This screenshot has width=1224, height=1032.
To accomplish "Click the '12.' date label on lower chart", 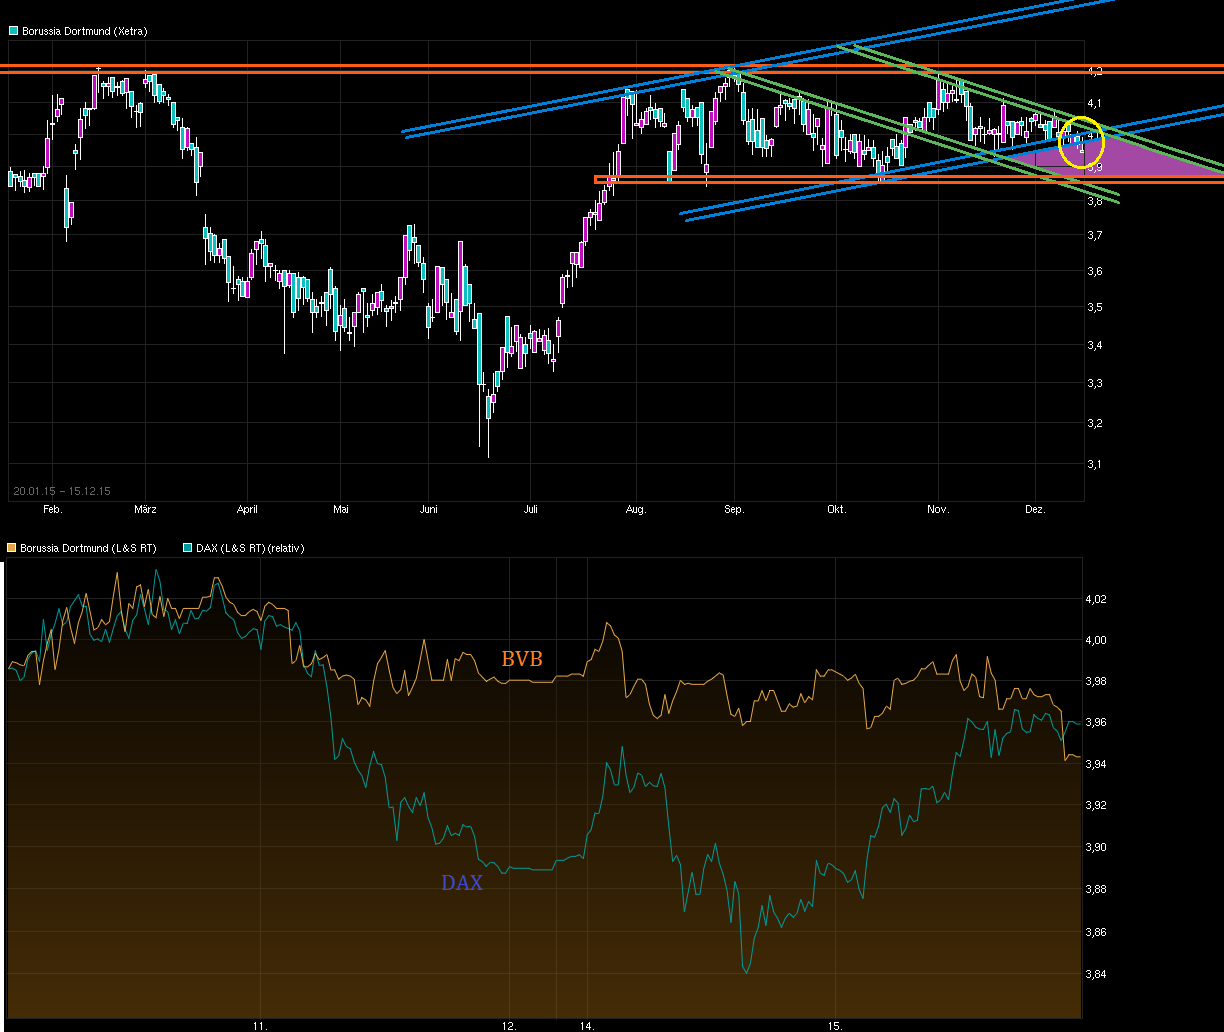I will point(509,1025).
